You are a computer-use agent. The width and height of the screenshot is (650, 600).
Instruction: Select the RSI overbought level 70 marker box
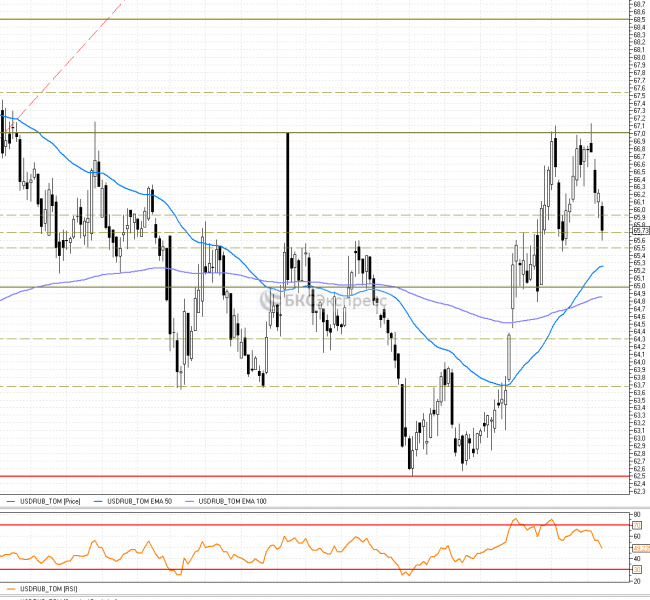(636, 524)
